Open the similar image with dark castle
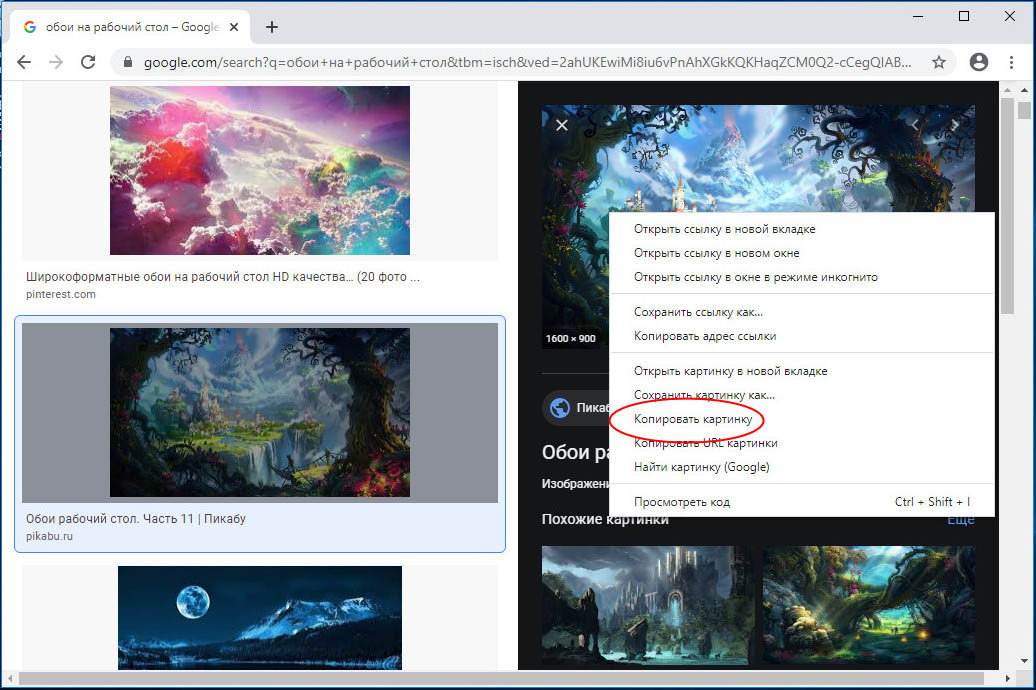The height and width of the screenshot is (690, 1036). (x=644, y=605)
